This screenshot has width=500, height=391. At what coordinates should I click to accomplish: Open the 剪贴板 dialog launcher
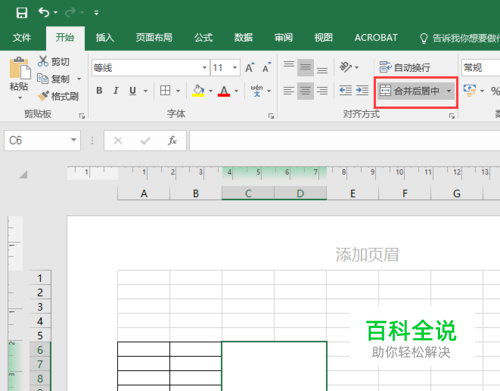coord(82,116)
